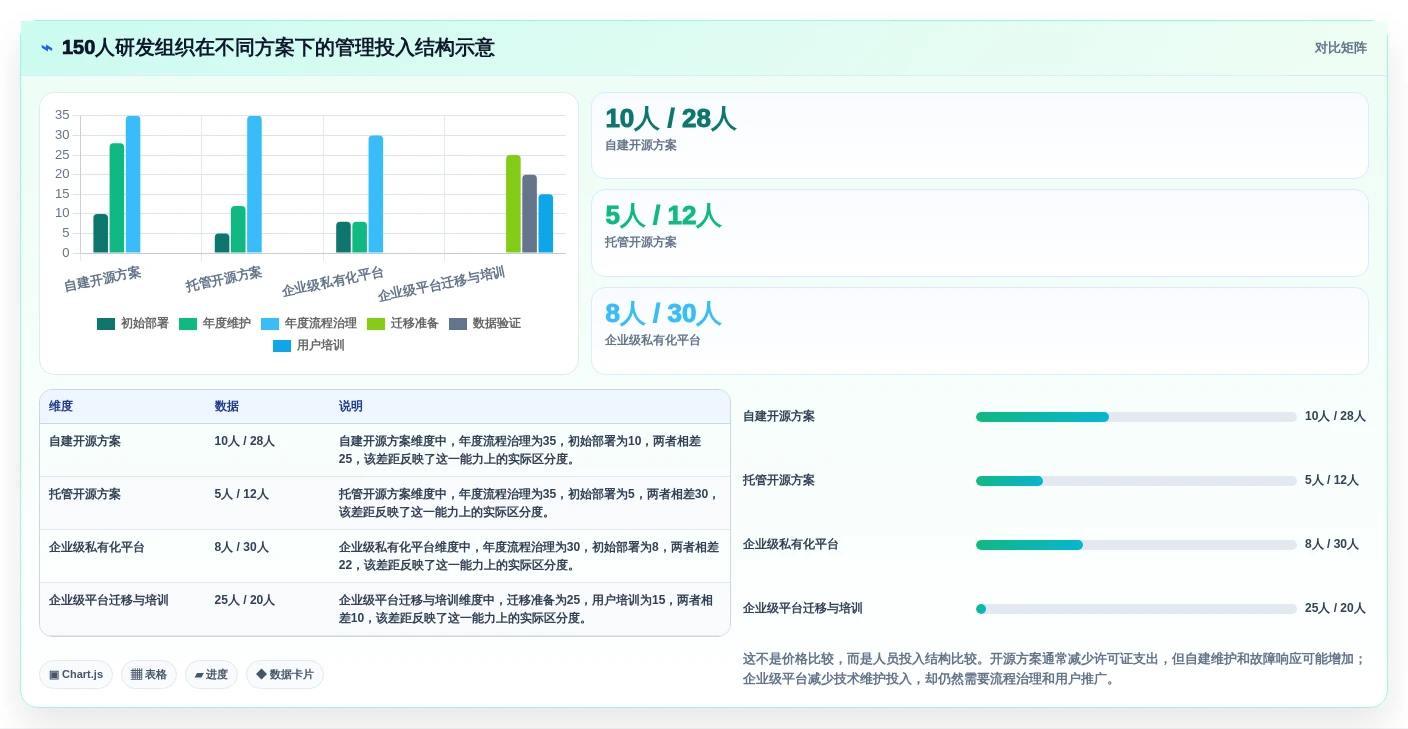Screen dimensions: 1408x729
Task: Select the 5人 / 12人 stat card
Action: 980,233
